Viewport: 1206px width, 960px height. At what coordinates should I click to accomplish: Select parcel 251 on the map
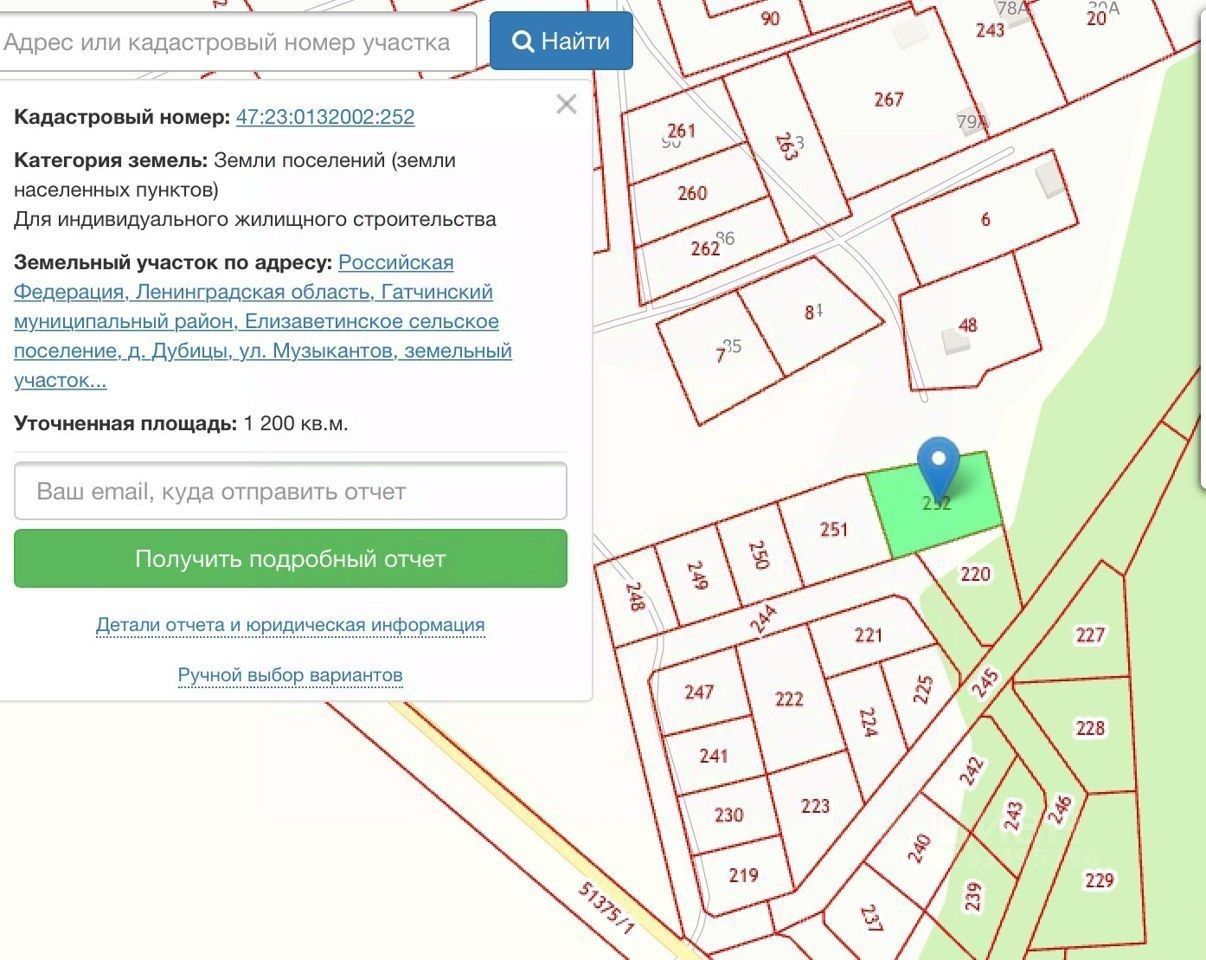coord(834,530)
